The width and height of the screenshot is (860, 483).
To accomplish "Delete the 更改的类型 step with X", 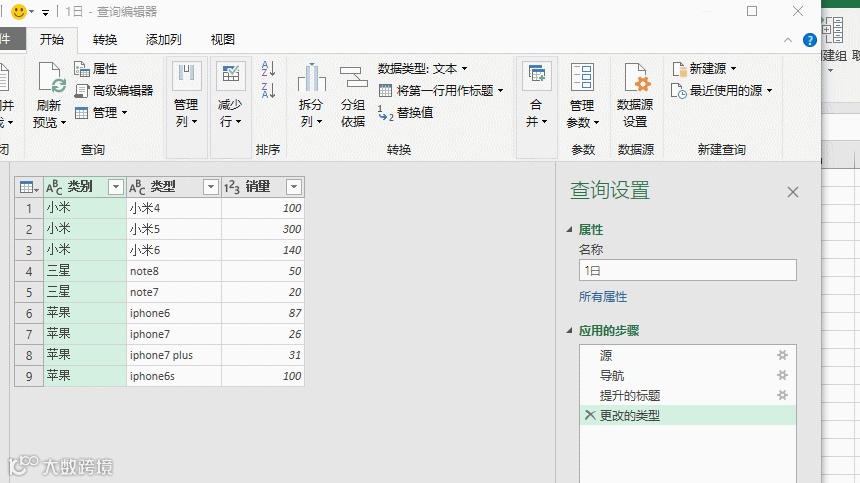I will (590, 415).
